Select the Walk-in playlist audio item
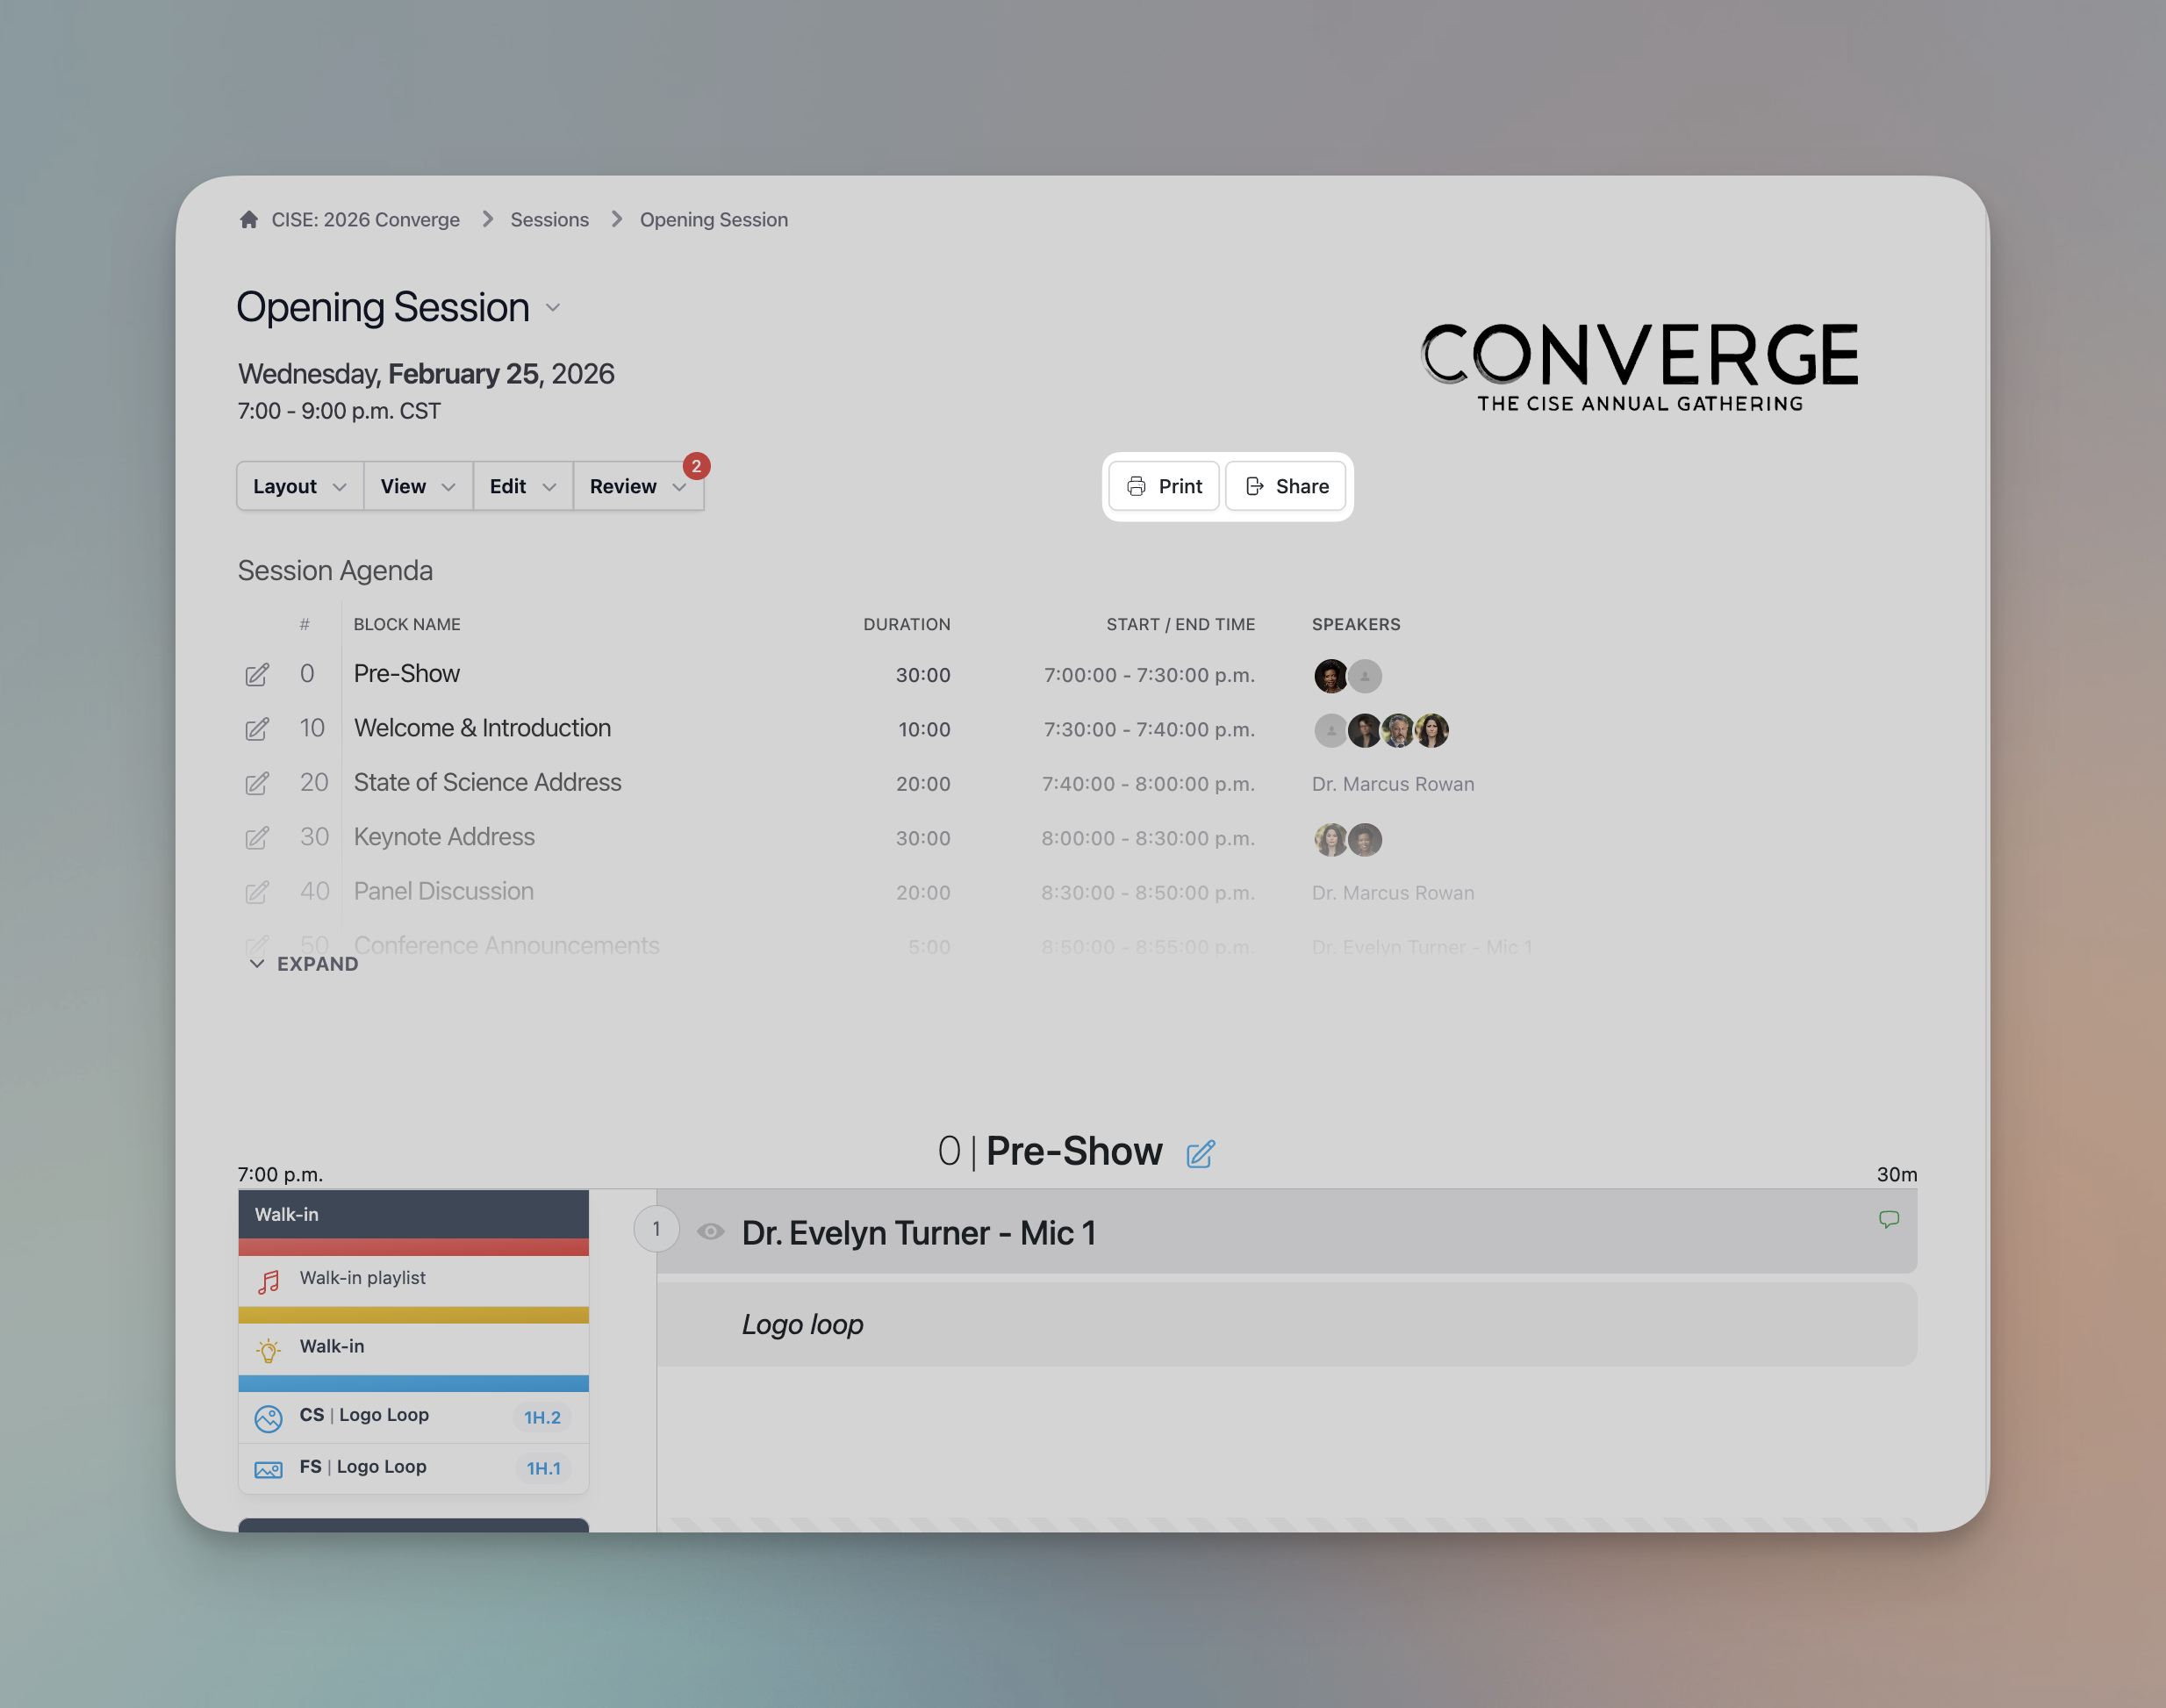 pyautogui.click(x=413, y=1280)
